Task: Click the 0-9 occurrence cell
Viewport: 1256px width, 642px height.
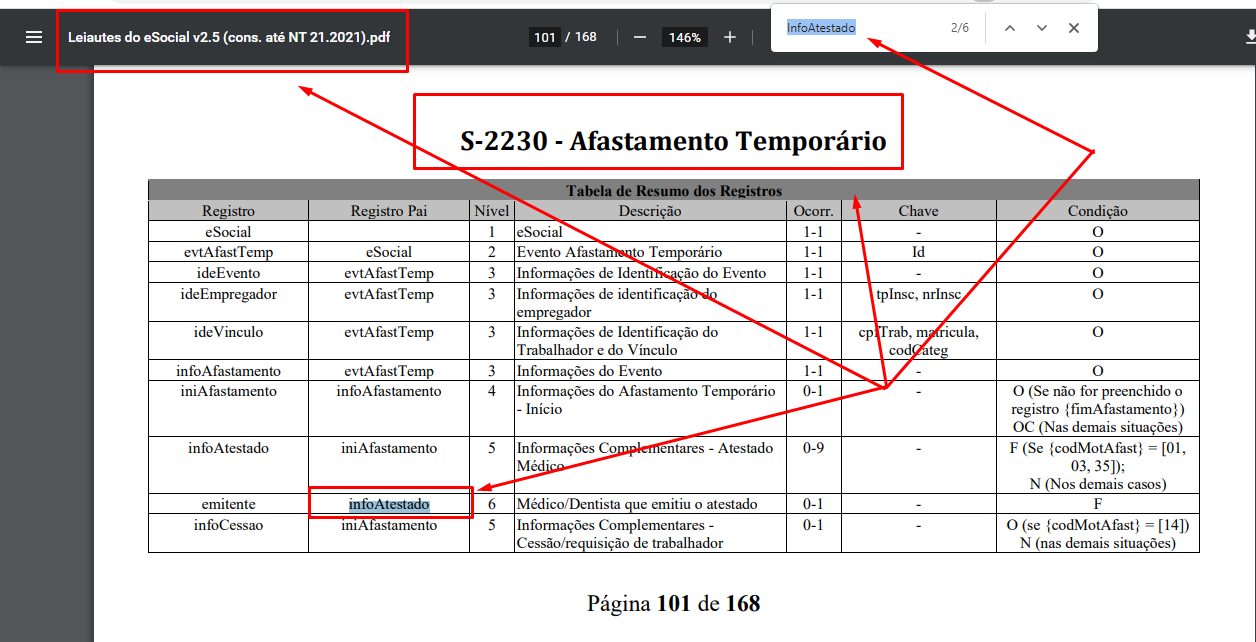Action: [813, 448]
